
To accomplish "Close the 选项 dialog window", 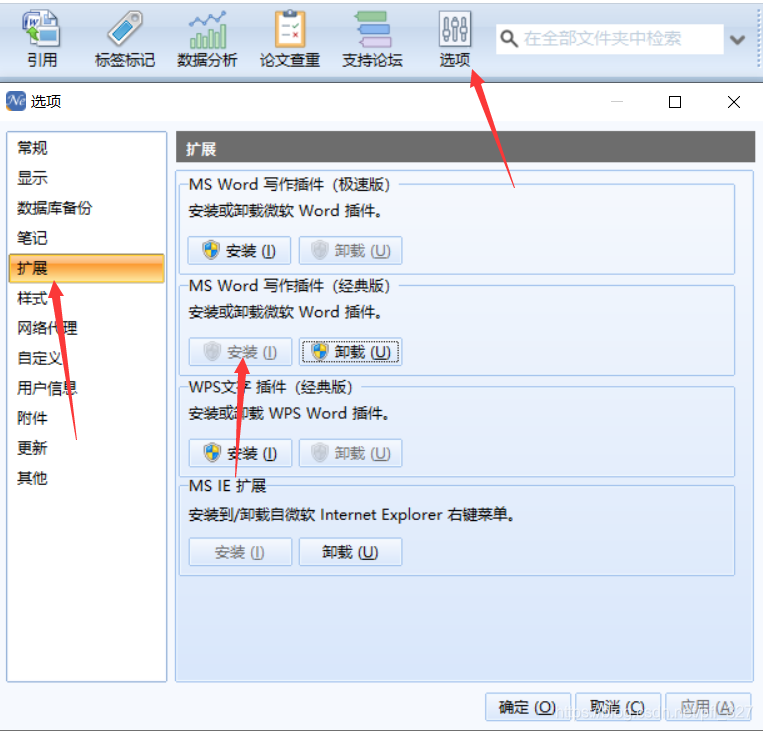I will click(734, 102).
